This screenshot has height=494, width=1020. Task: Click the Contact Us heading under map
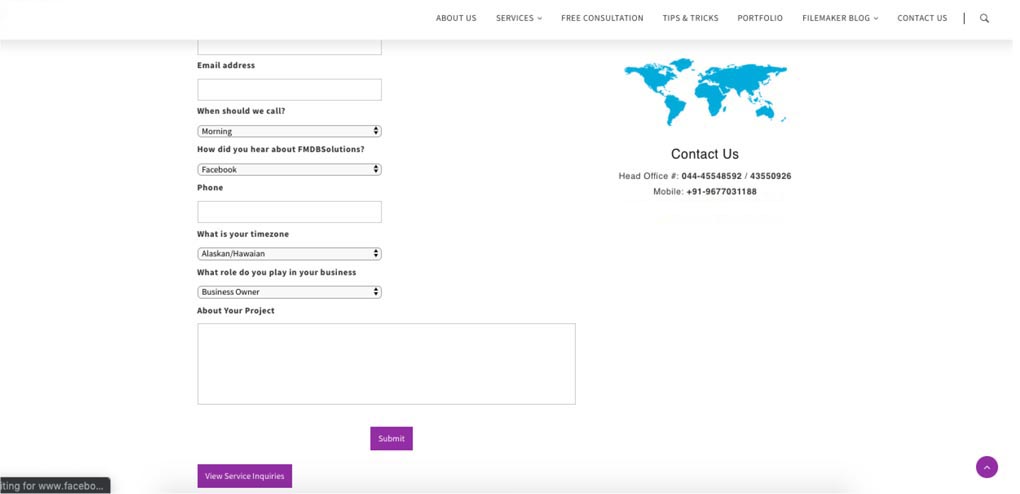coord(705,154)
